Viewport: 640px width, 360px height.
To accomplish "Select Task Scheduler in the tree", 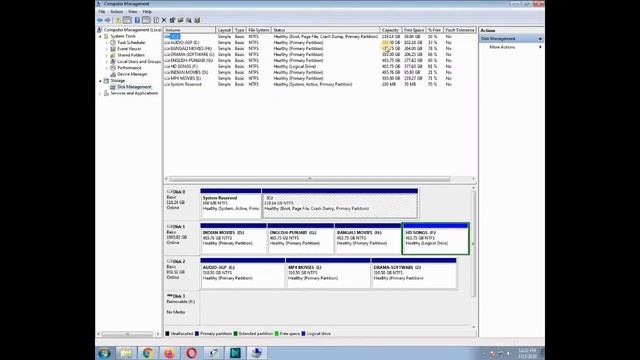I will point(131,42).
